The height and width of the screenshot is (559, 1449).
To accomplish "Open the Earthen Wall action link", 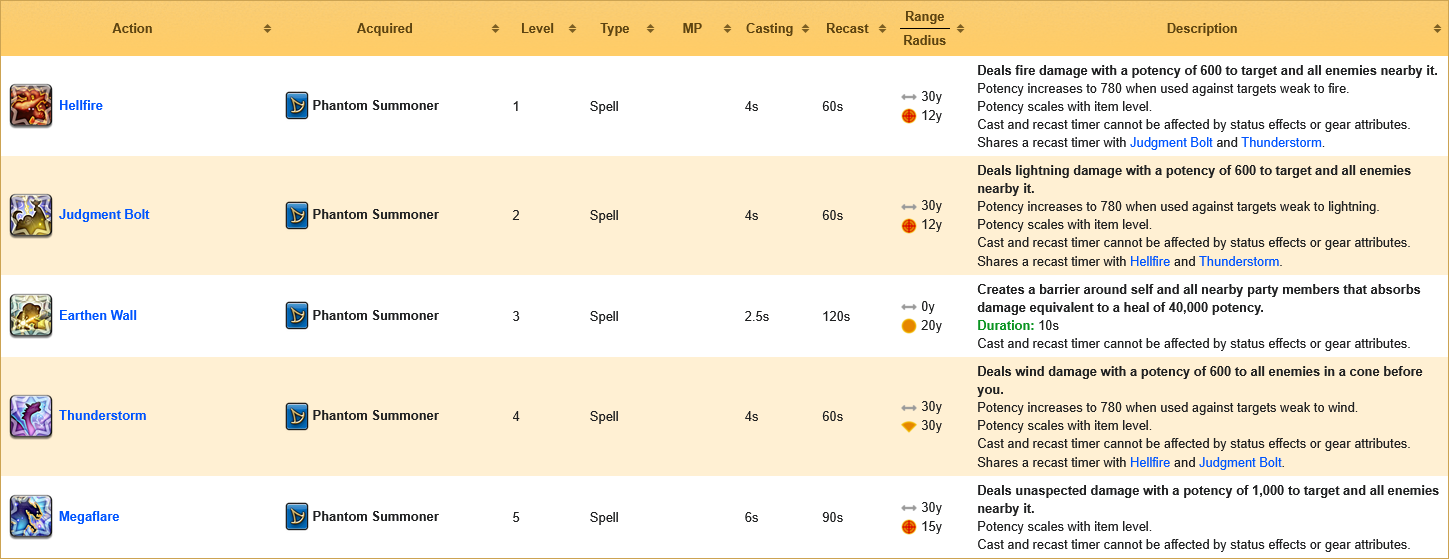I will click(x=98, y=316).
